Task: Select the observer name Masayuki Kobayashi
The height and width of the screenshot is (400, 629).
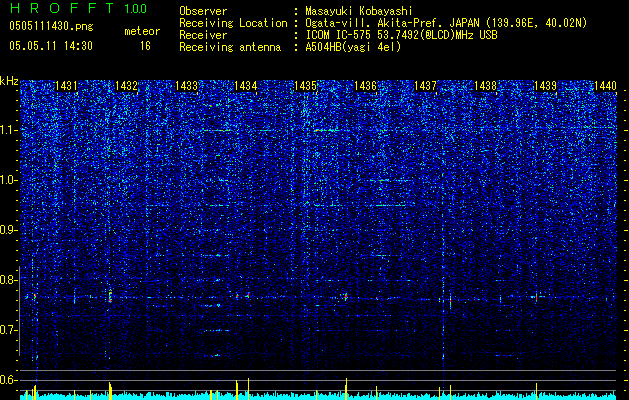Action: coord(359,11)
